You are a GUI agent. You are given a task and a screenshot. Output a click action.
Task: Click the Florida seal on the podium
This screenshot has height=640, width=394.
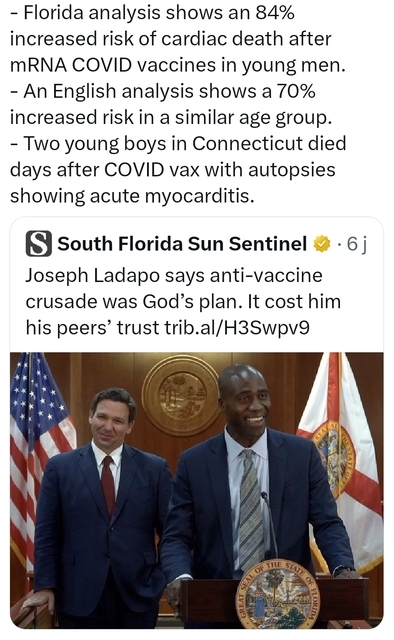(279, 595)
